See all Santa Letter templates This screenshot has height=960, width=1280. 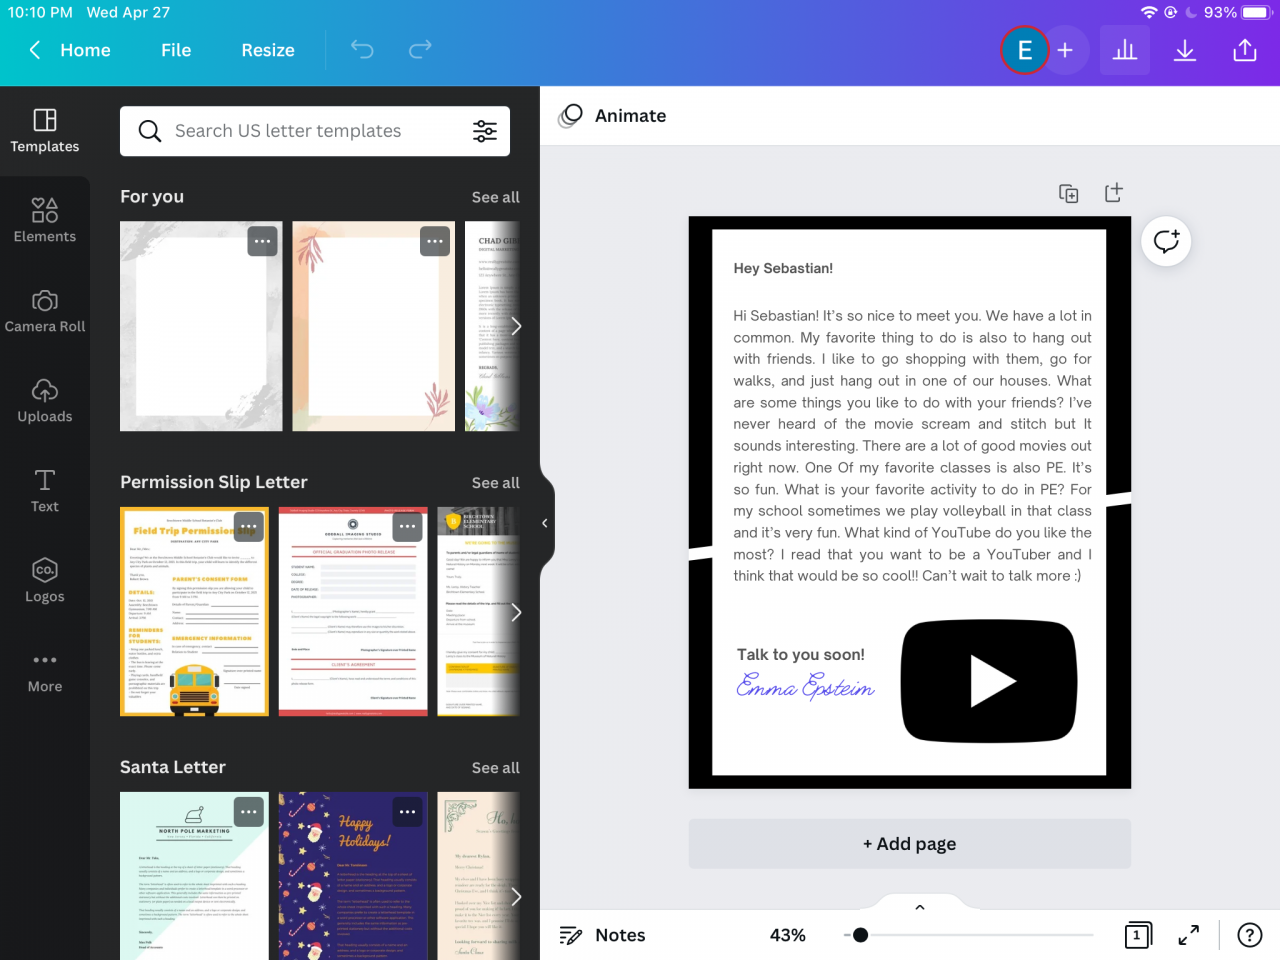click(x=496, y=768)
